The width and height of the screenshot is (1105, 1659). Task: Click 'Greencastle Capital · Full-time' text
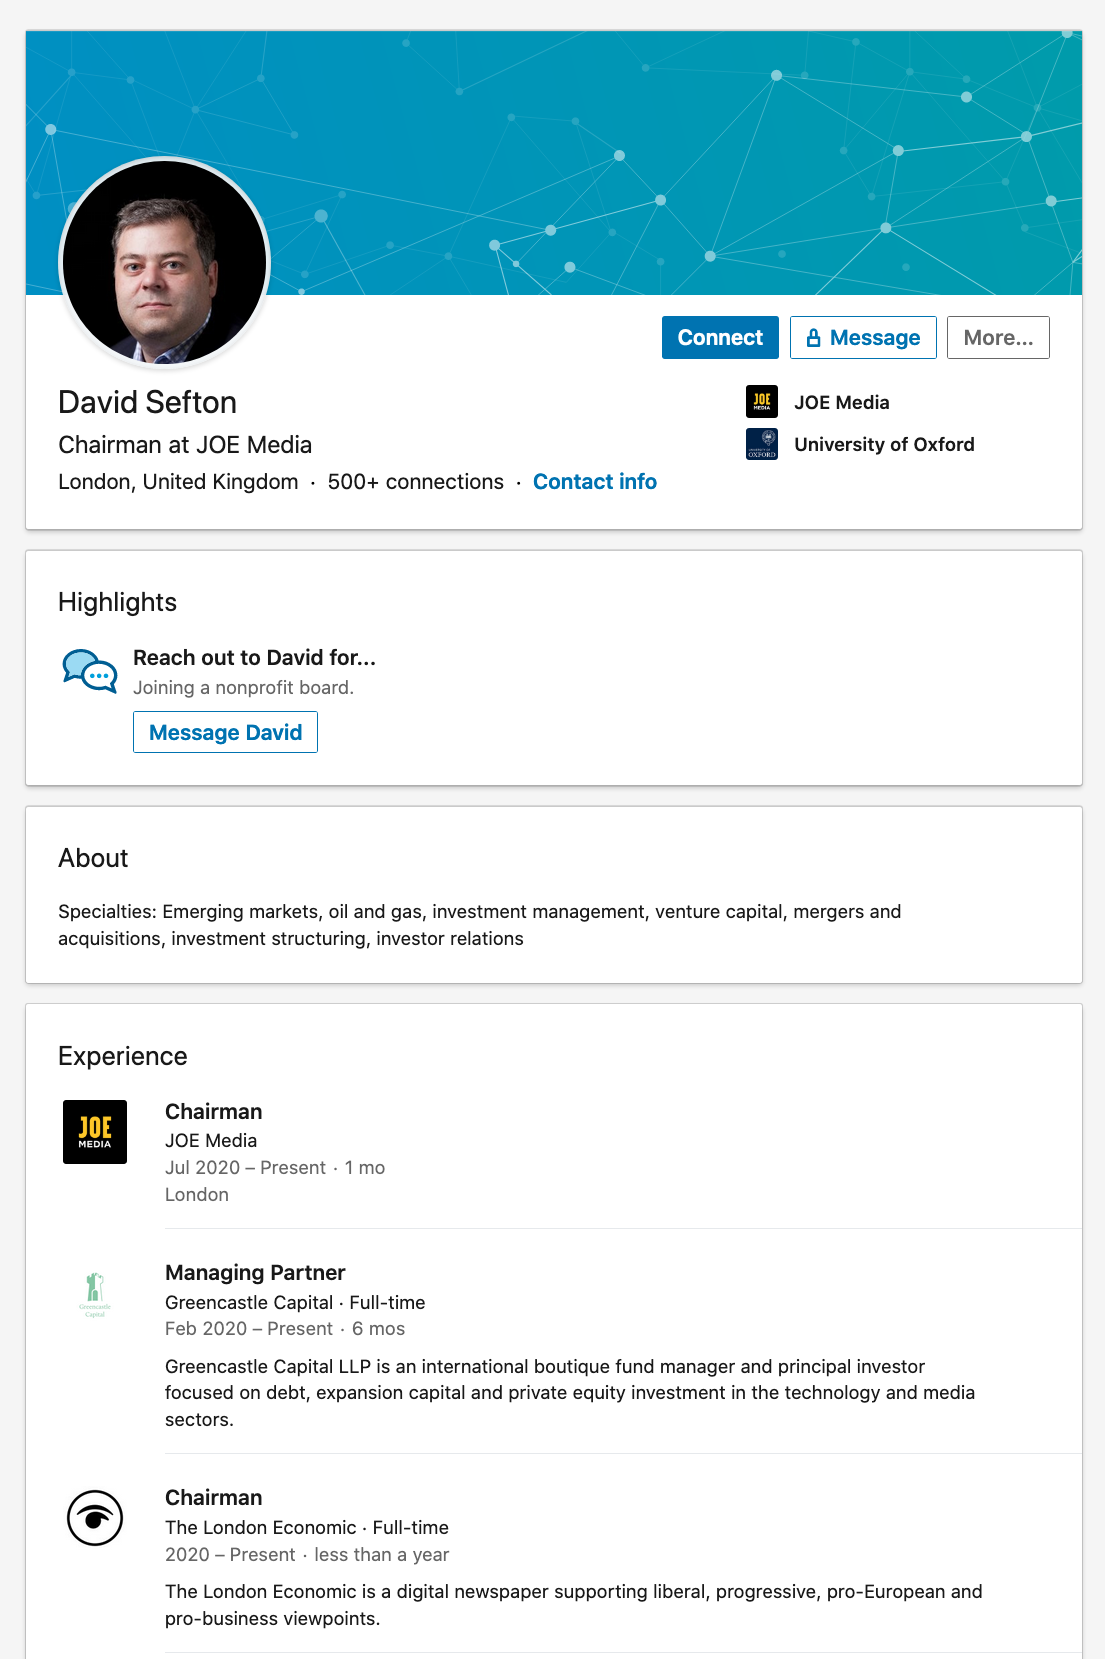(x=295, y=1303)
